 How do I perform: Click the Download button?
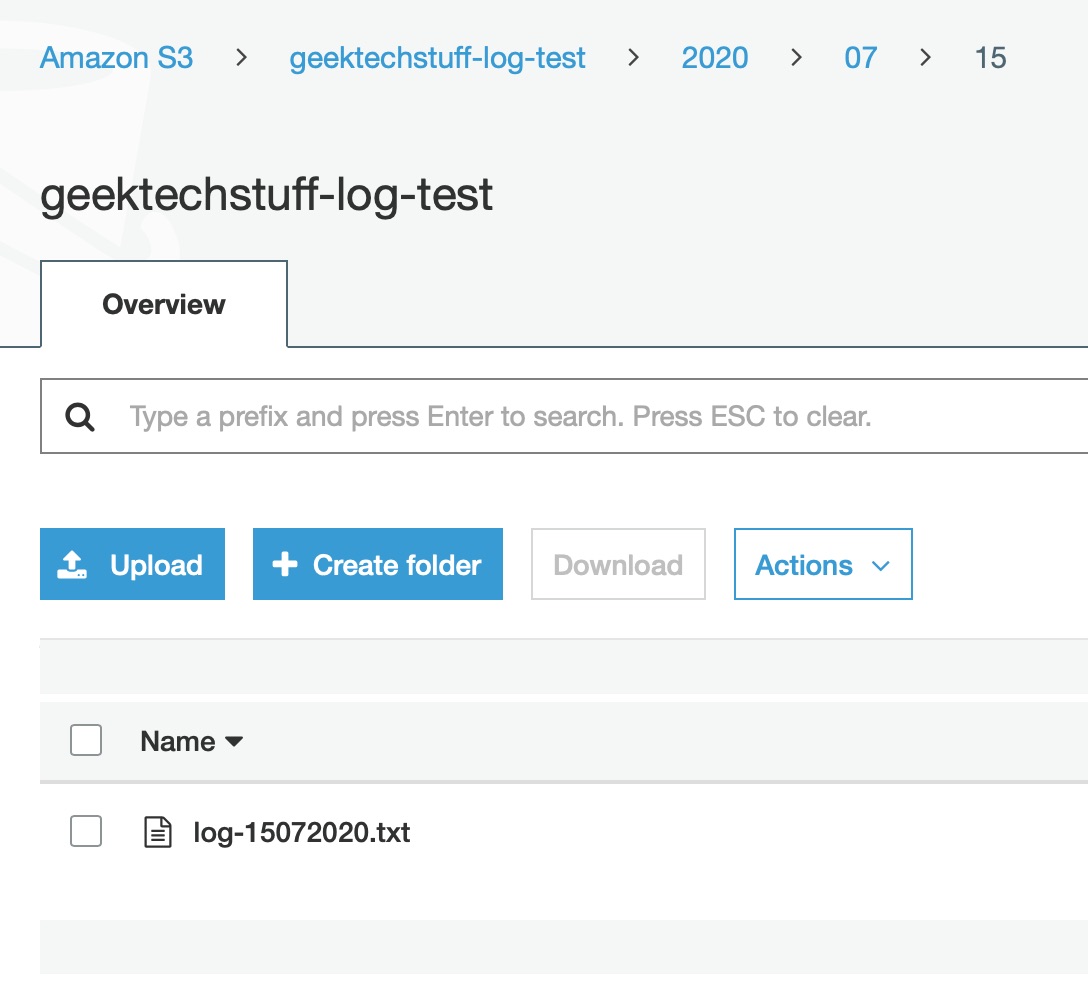(x=617, y=563)
